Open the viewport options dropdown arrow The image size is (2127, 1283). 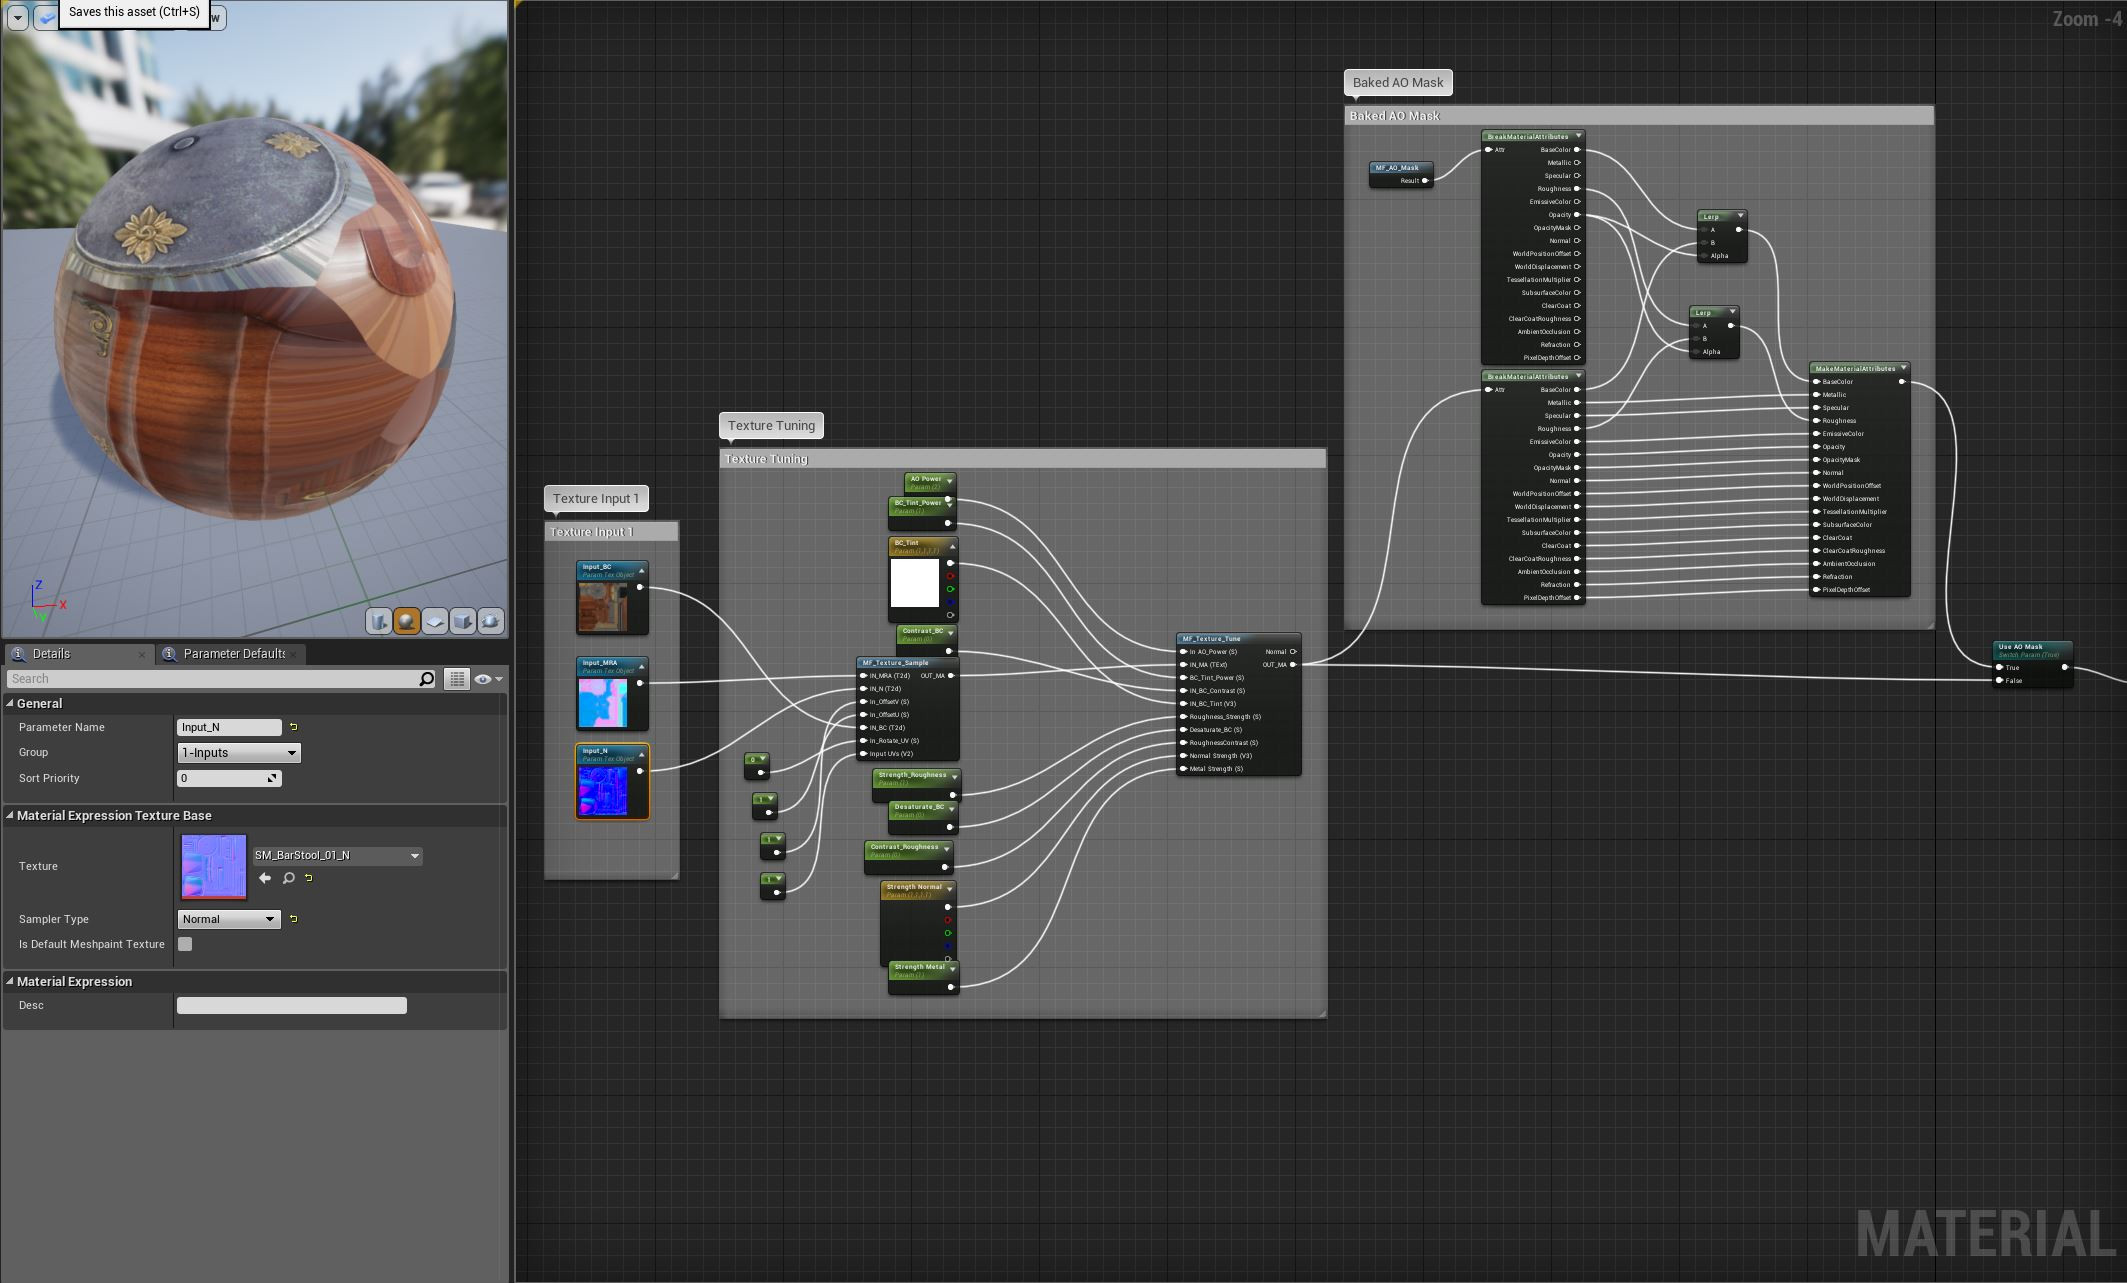click(x=18, y=17)
